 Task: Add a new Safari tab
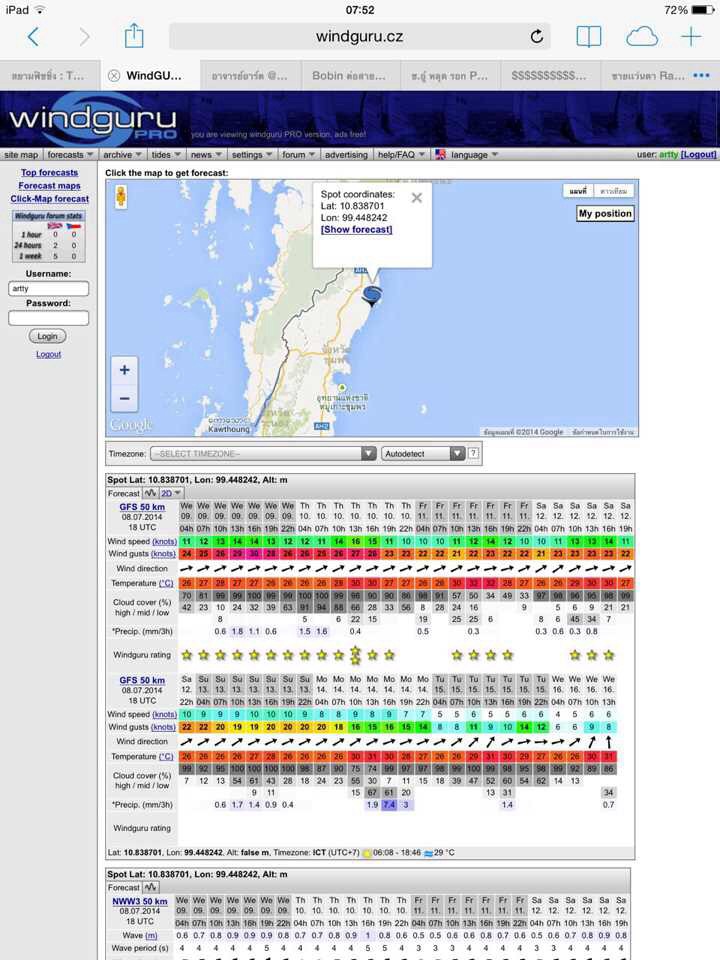pos(691,37)
